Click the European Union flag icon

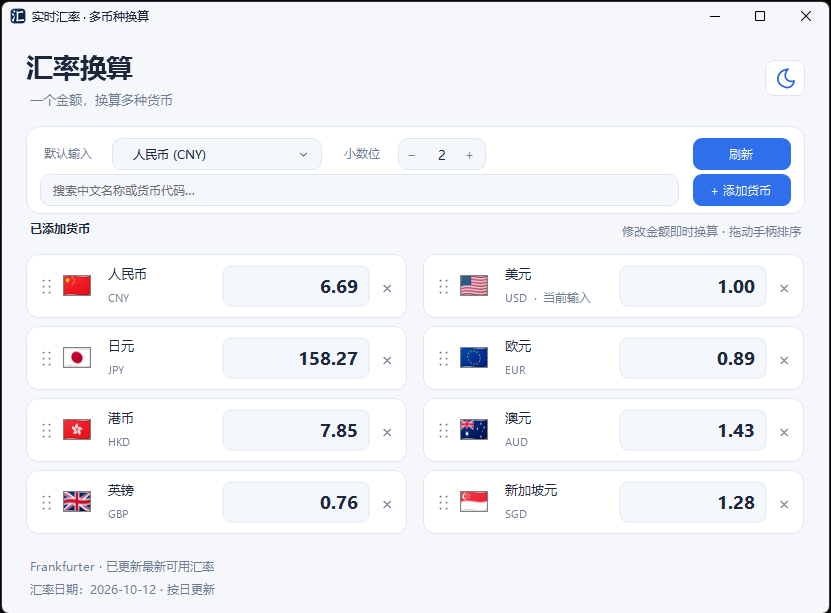coord(474,358)
